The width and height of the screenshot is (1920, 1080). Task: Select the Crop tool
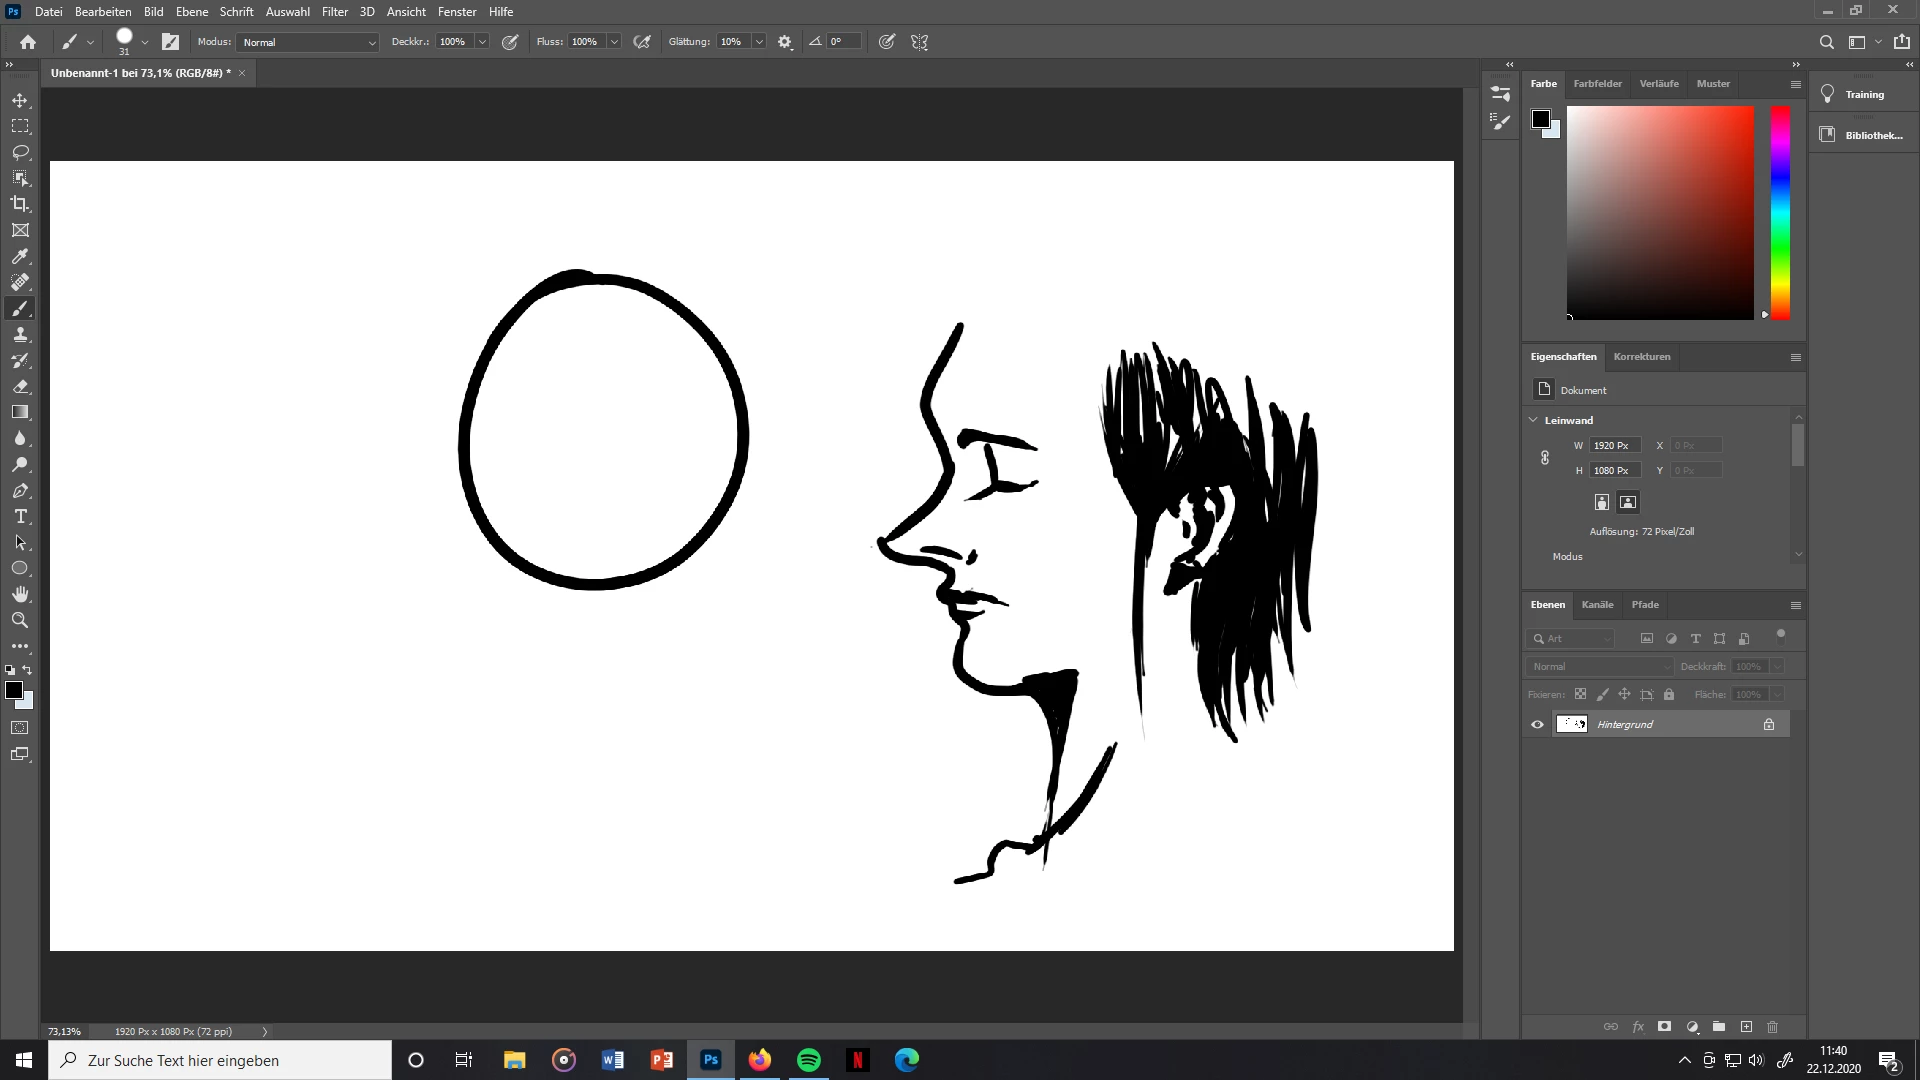pos(20,204)
